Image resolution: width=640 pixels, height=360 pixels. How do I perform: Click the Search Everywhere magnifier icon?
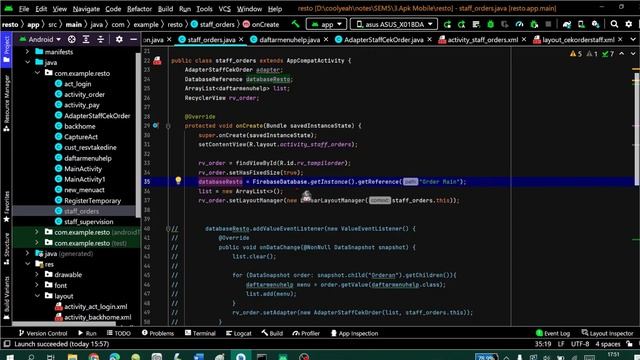[614, 24]
